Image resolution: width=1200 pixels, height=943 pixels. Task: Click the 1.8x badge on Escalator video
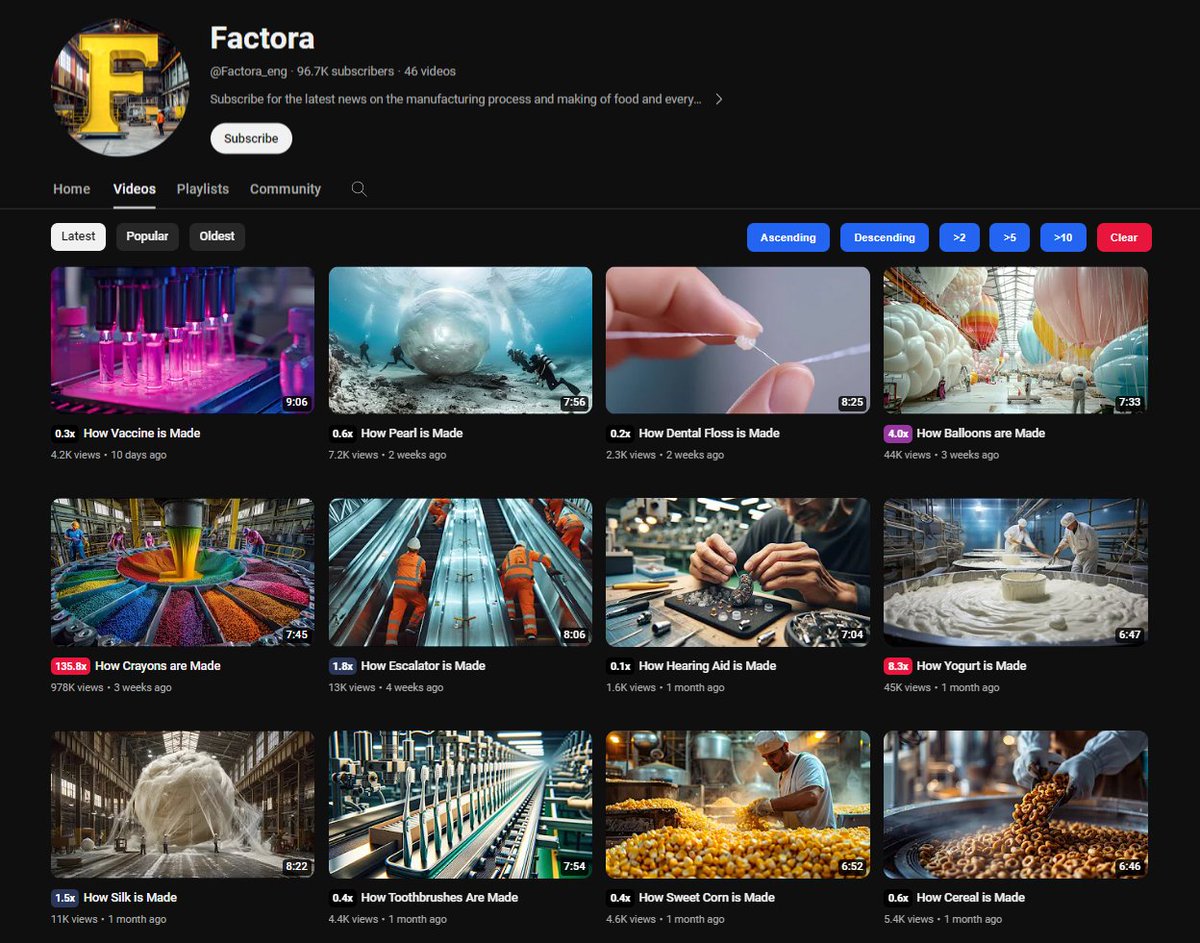click(x=343, y=665)
